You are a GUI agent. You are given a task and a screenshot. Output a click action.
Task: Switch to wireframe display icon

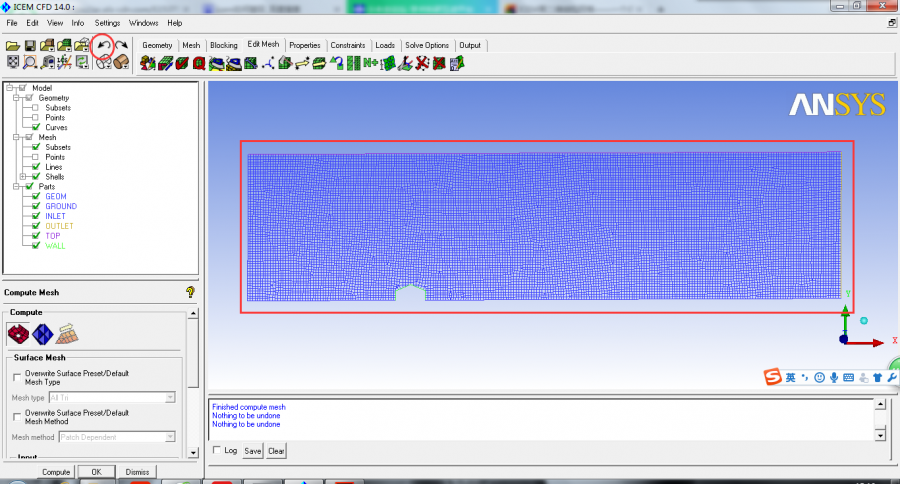pos(103,63)
